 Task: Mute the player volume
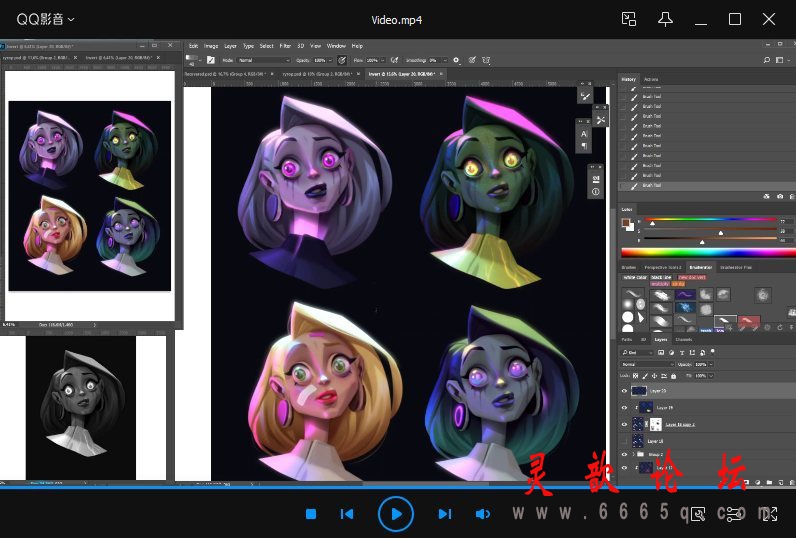[483, 514]
